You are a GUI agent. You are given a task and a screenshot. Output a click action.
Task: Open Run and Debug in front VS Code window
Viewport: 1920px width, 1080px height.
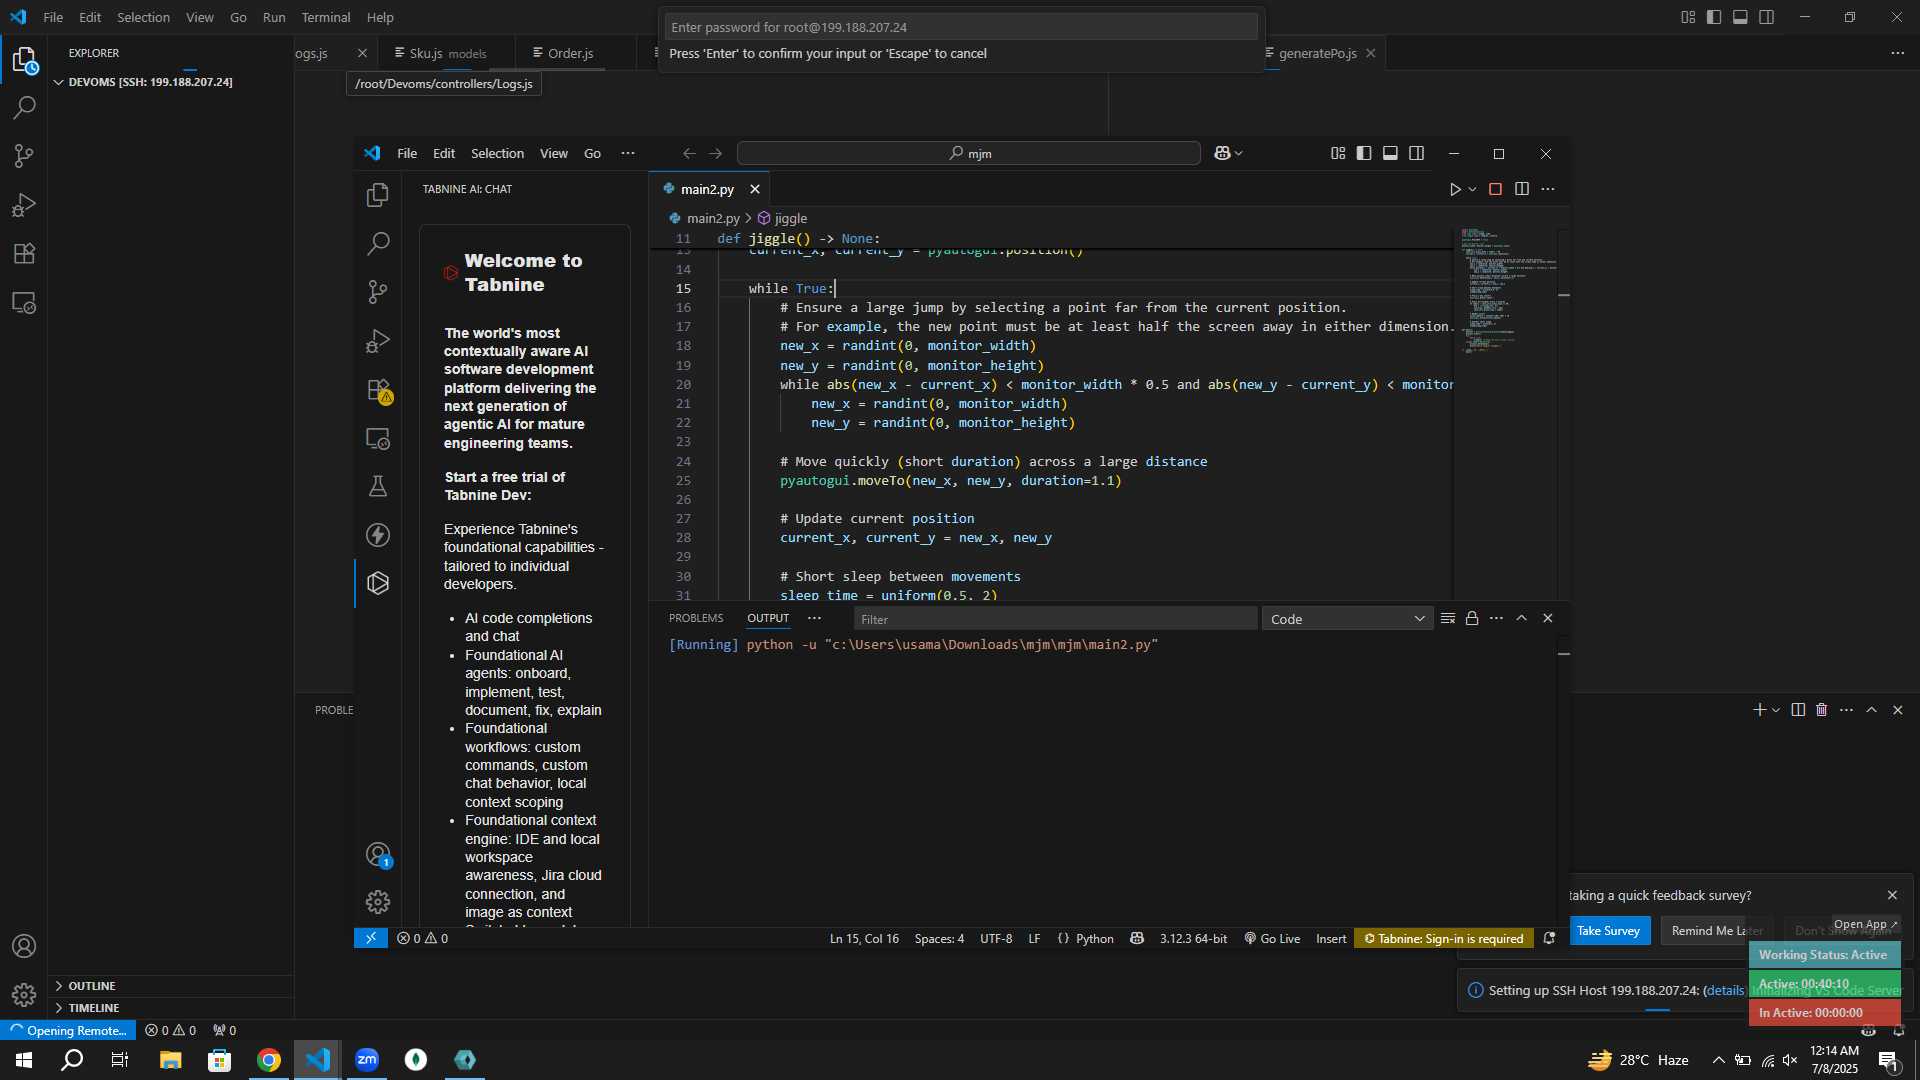(378, 341)
